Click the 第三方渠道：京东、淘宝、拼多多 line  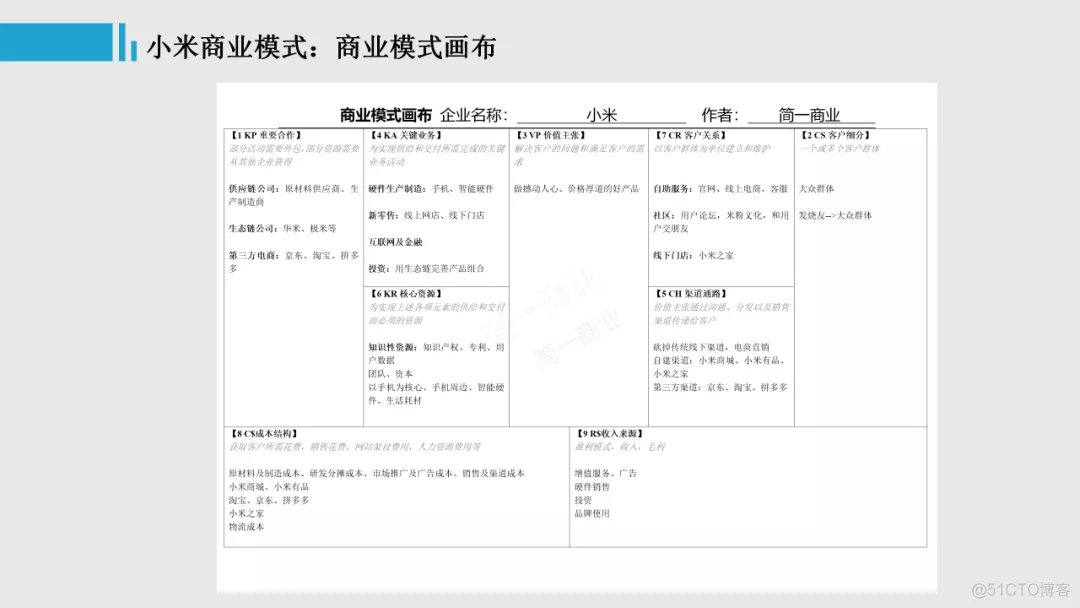pos(720,387)
